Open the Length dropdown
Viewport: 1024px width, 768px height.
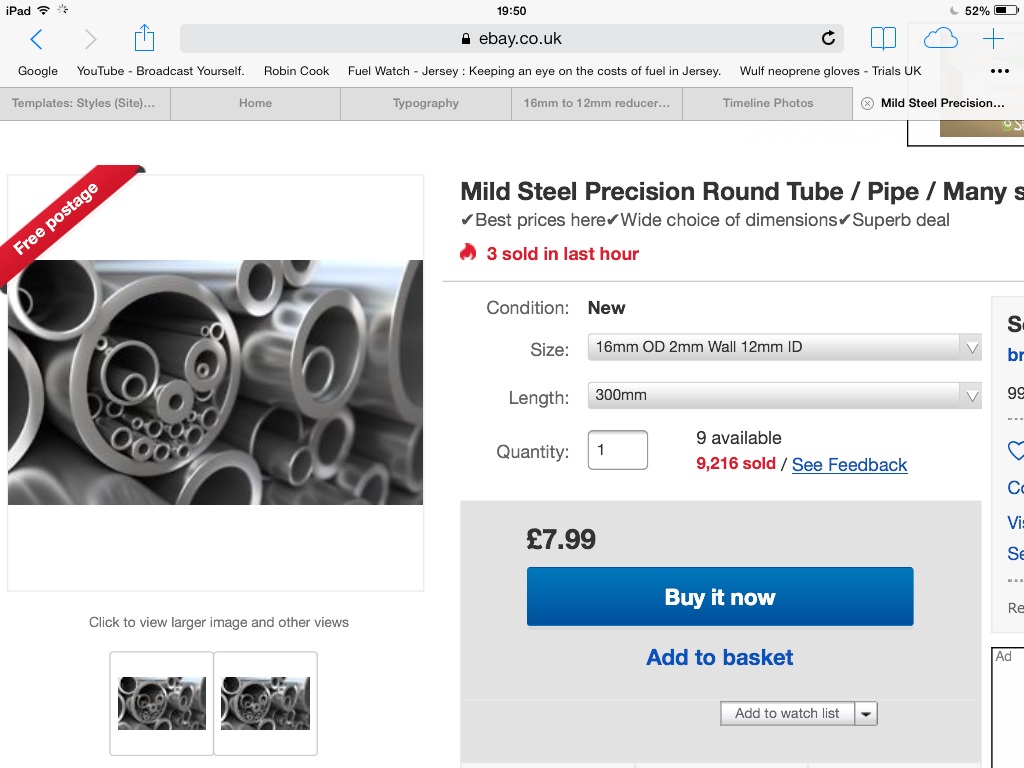784,395
